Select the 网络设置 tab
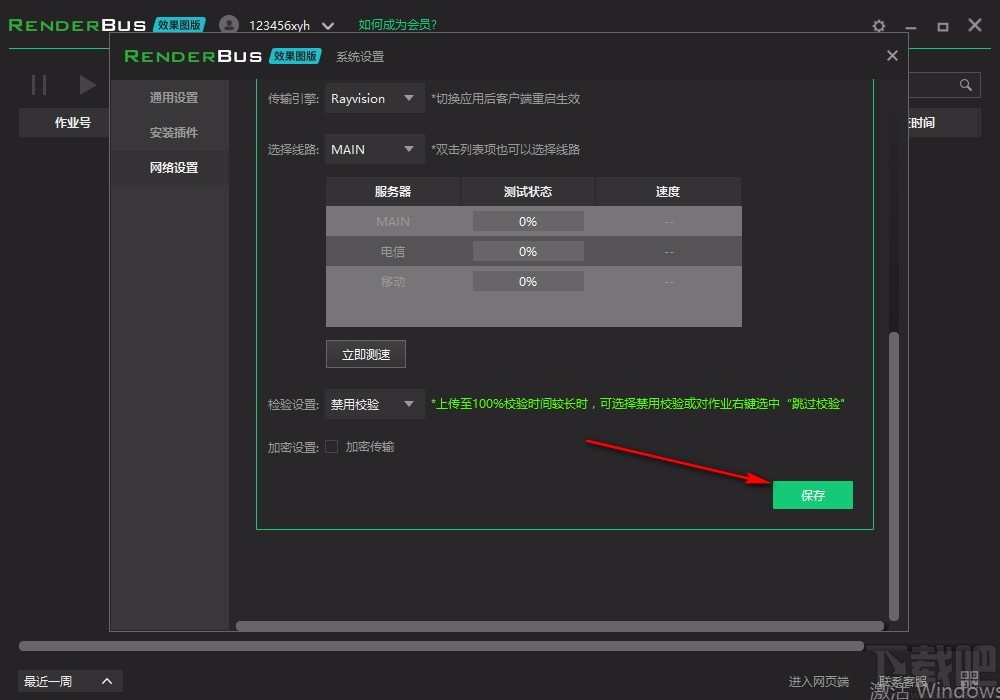The image size is (1000, 700). tap(173, 168)
